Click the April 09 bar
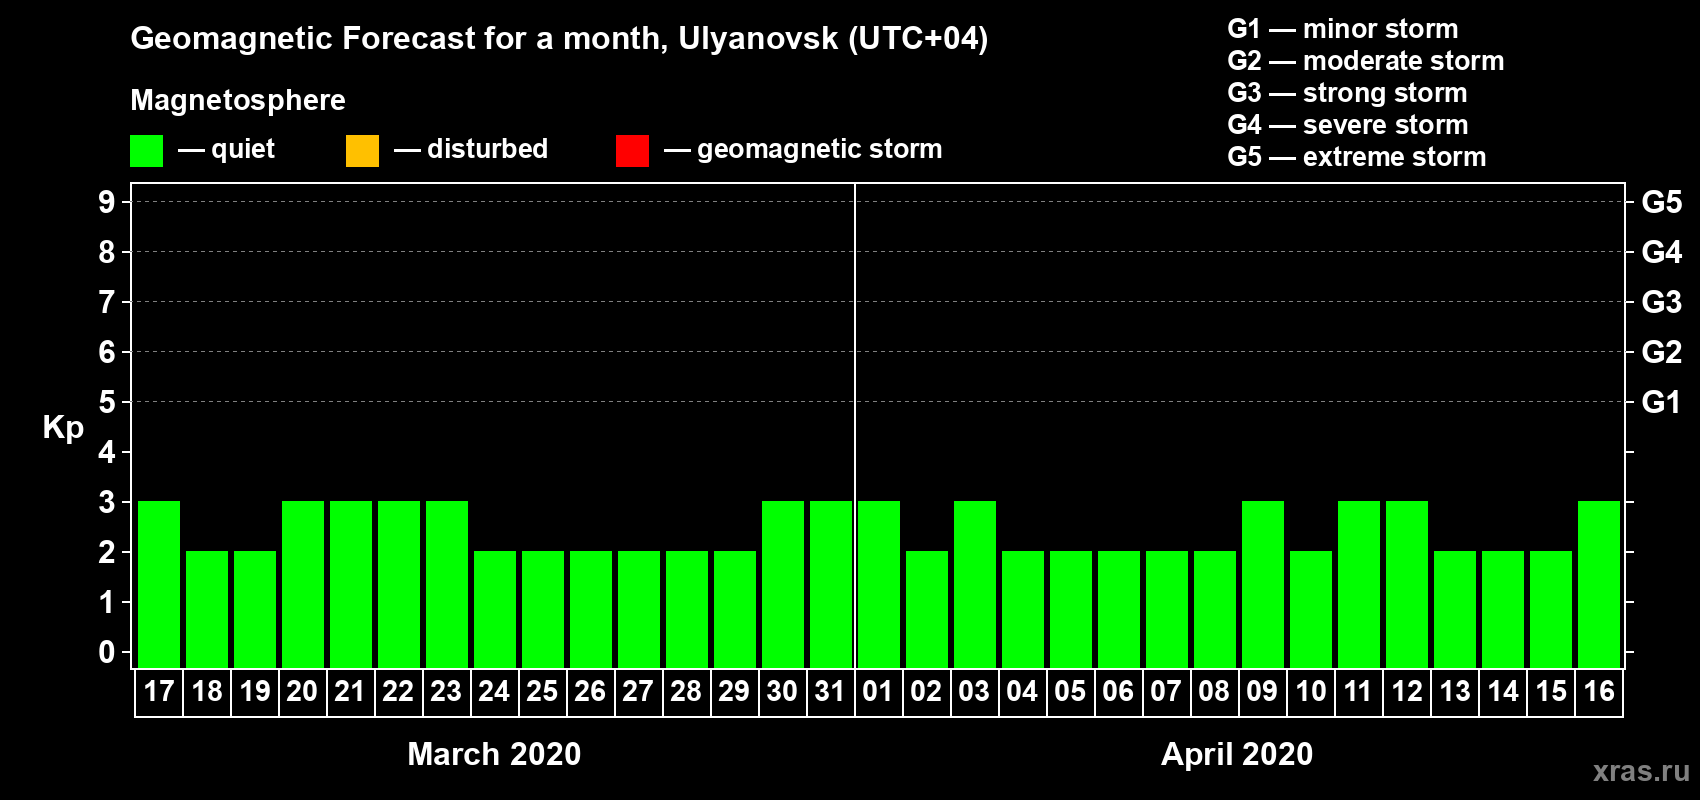 pos(1263,584)
